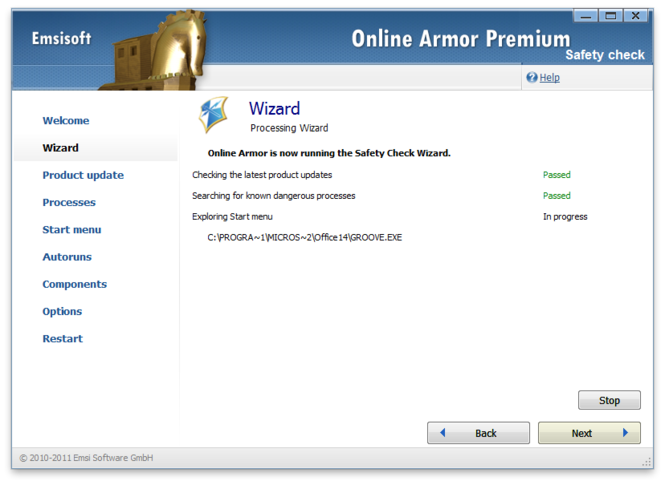Click the Back button
This screenshot has width=665, height=485.
point(478,433)
